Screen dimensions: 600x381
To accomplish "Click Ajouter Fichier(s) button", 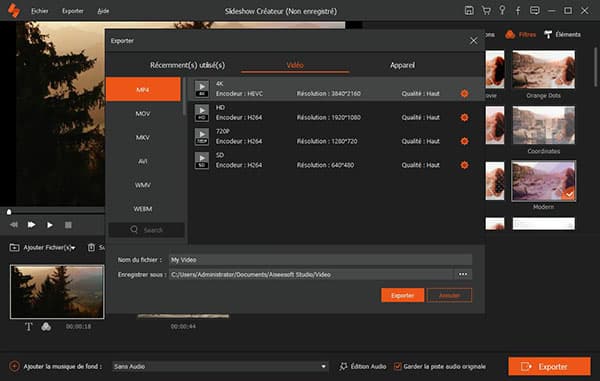I will pyautogui.click(x=42, y=247).
